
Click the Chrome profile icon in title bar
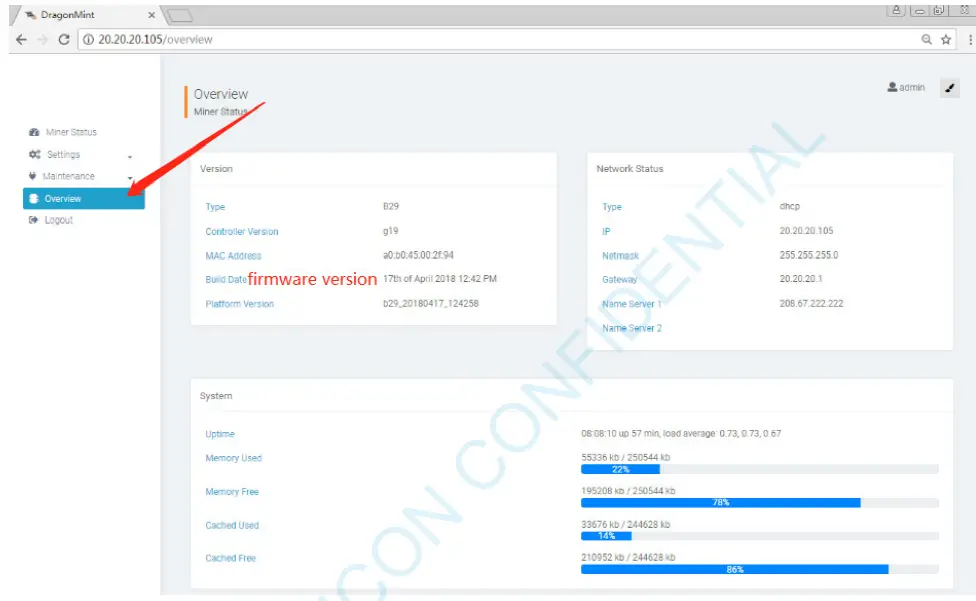point(896,10)
